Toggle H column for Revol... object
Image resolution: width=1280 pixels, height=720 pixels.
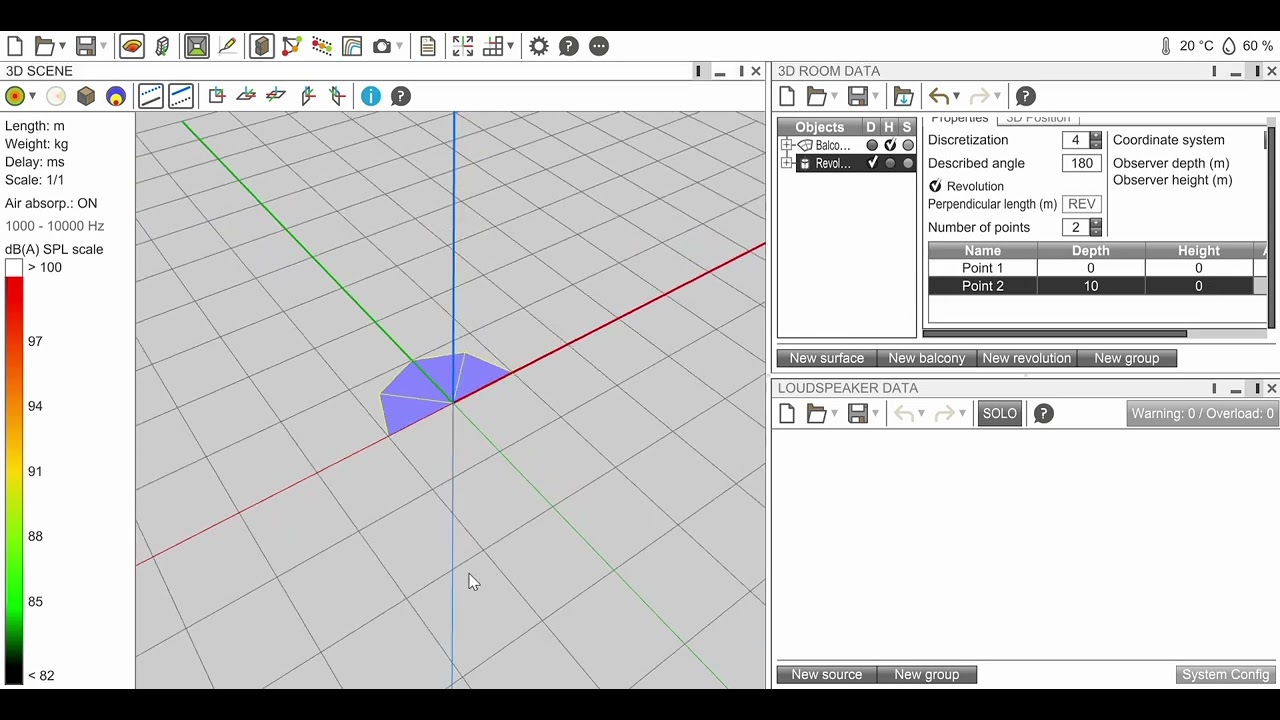(890, 164)
